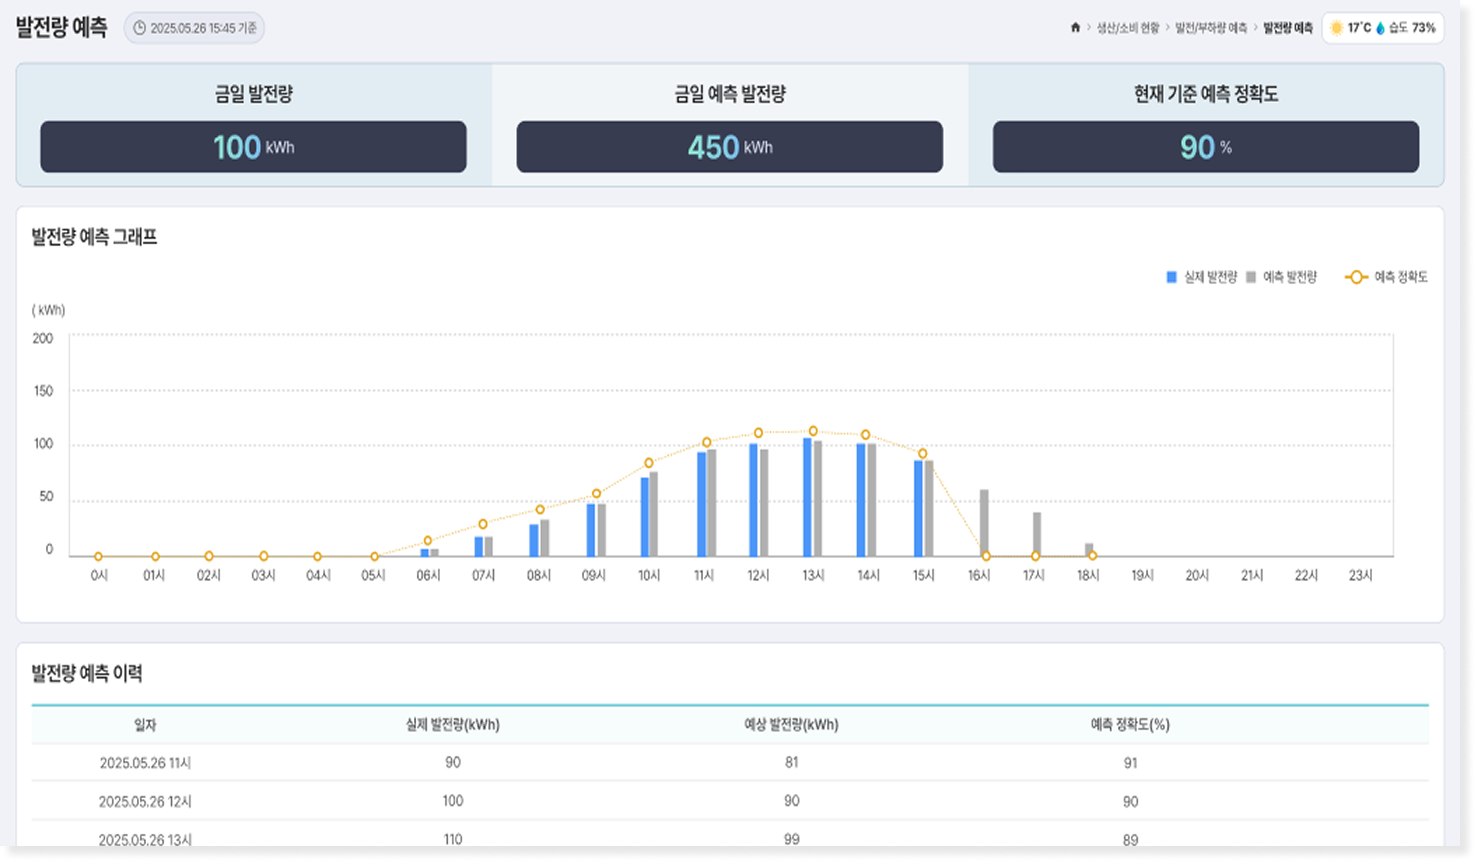
Task: Click the 예측 정확도 legend line marker
Action: [1356, 277]
